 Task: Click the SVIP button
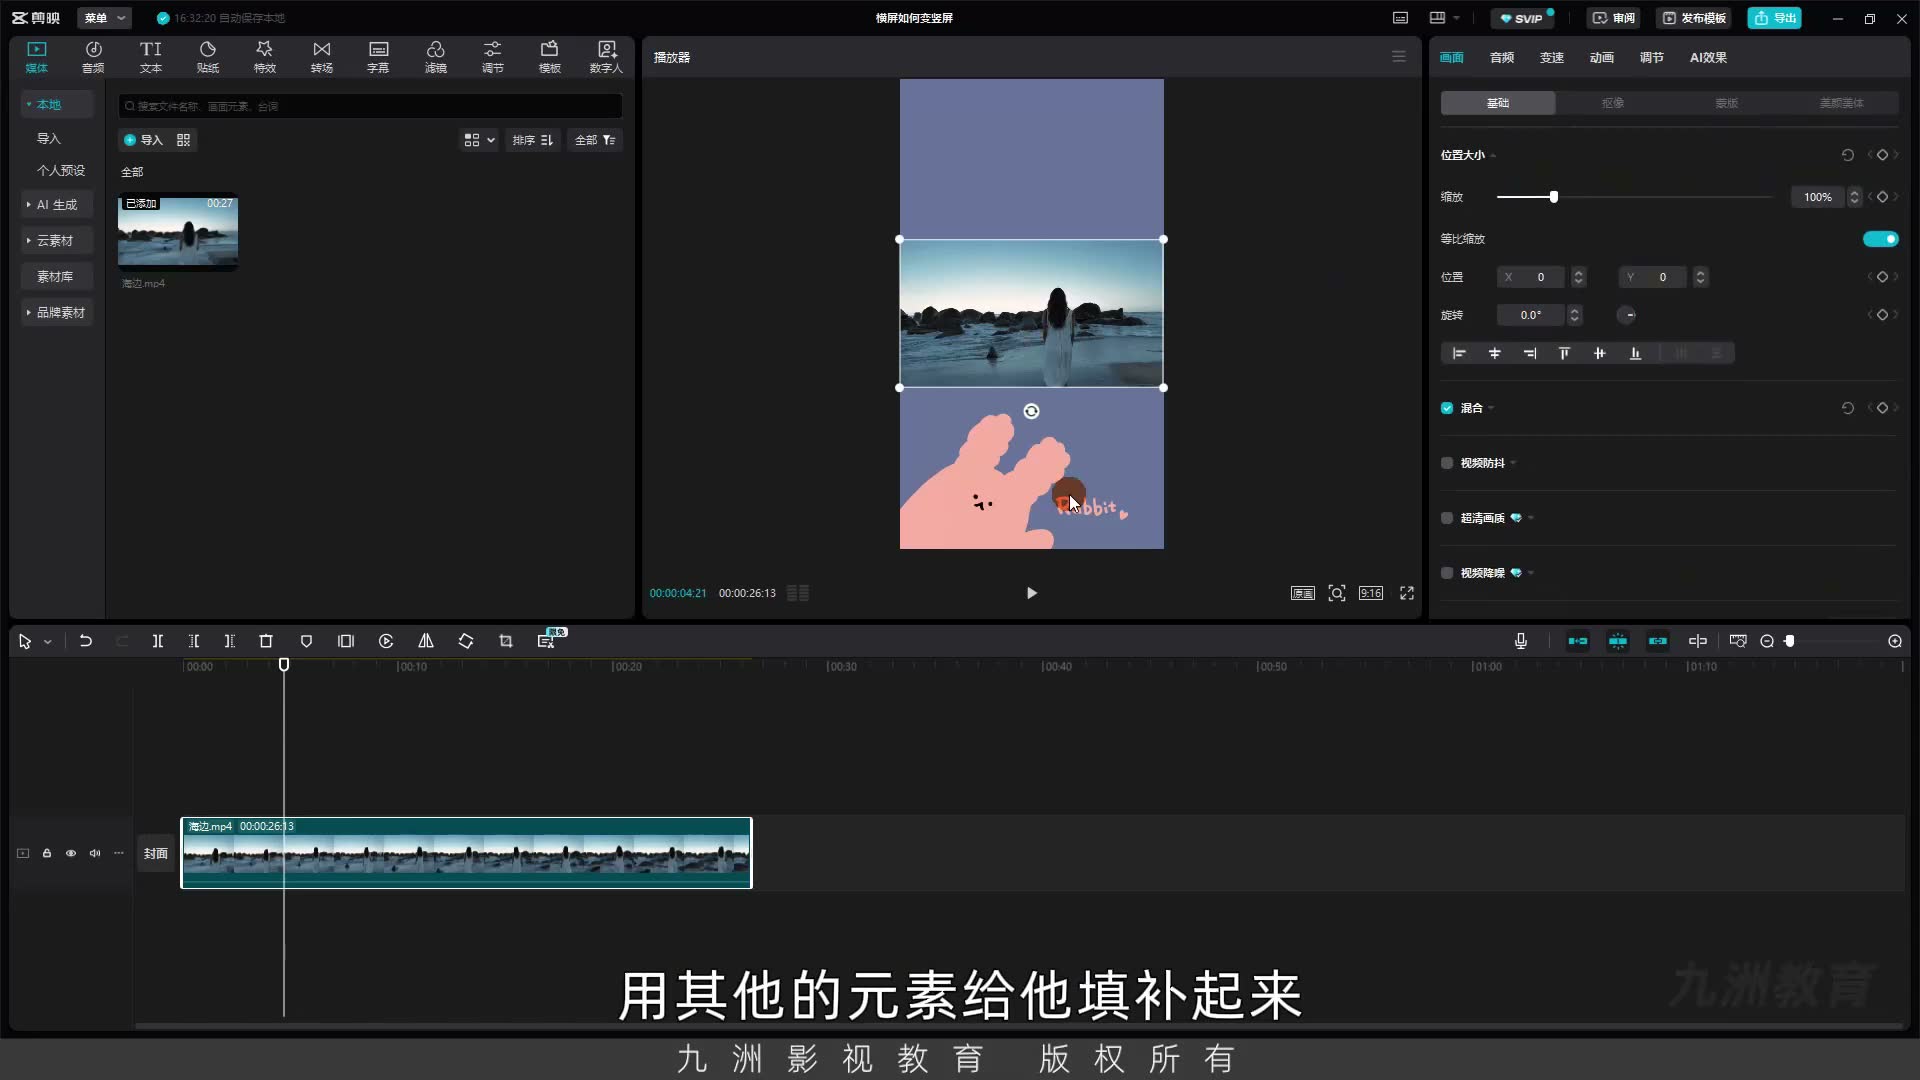coord(1522,18)
